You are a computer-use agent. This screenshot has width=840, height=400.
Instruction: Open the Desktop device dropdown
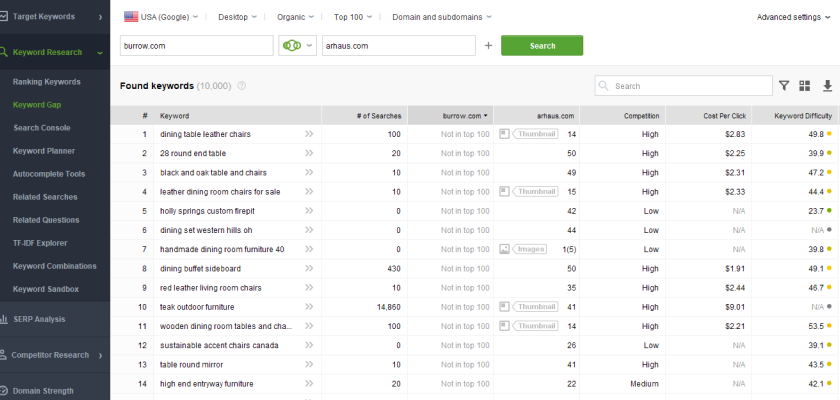237,17
